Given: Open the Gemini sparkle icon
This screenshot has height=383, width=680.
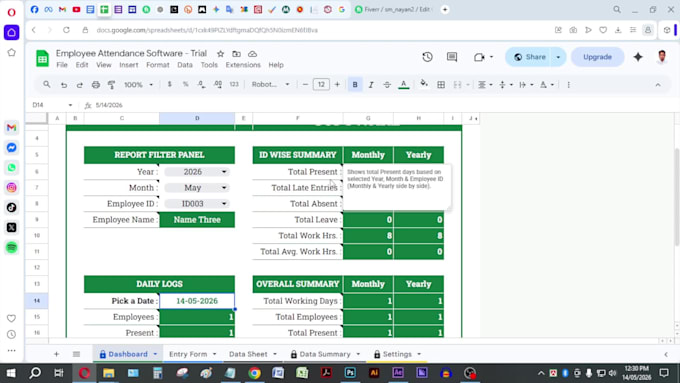Looking at the screenshot, I should click(638, 57).
